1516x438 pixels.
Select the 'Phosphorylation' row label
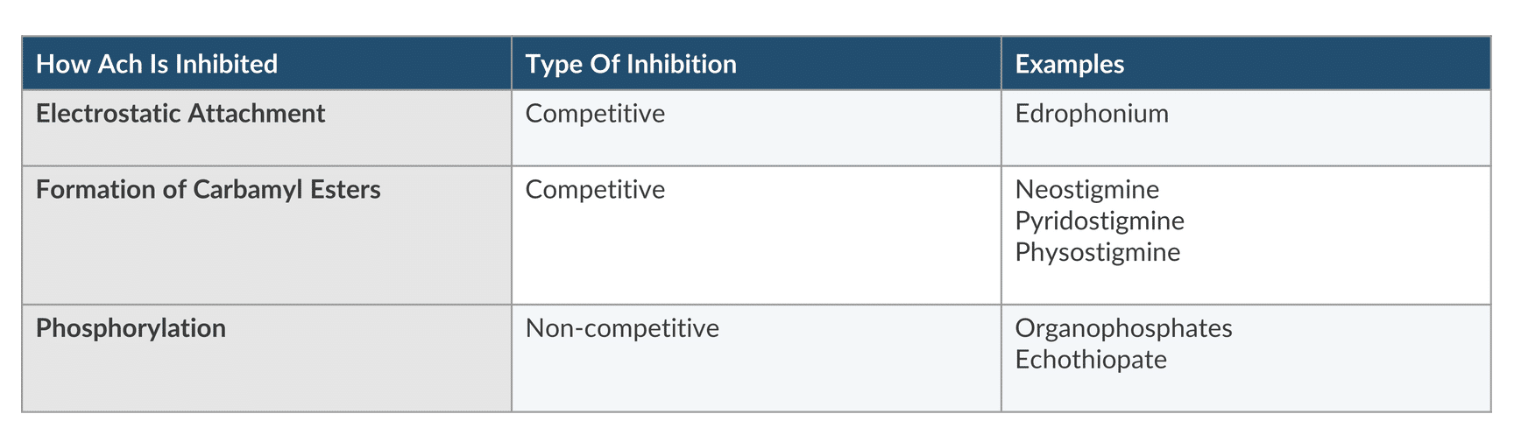(131, 329)
